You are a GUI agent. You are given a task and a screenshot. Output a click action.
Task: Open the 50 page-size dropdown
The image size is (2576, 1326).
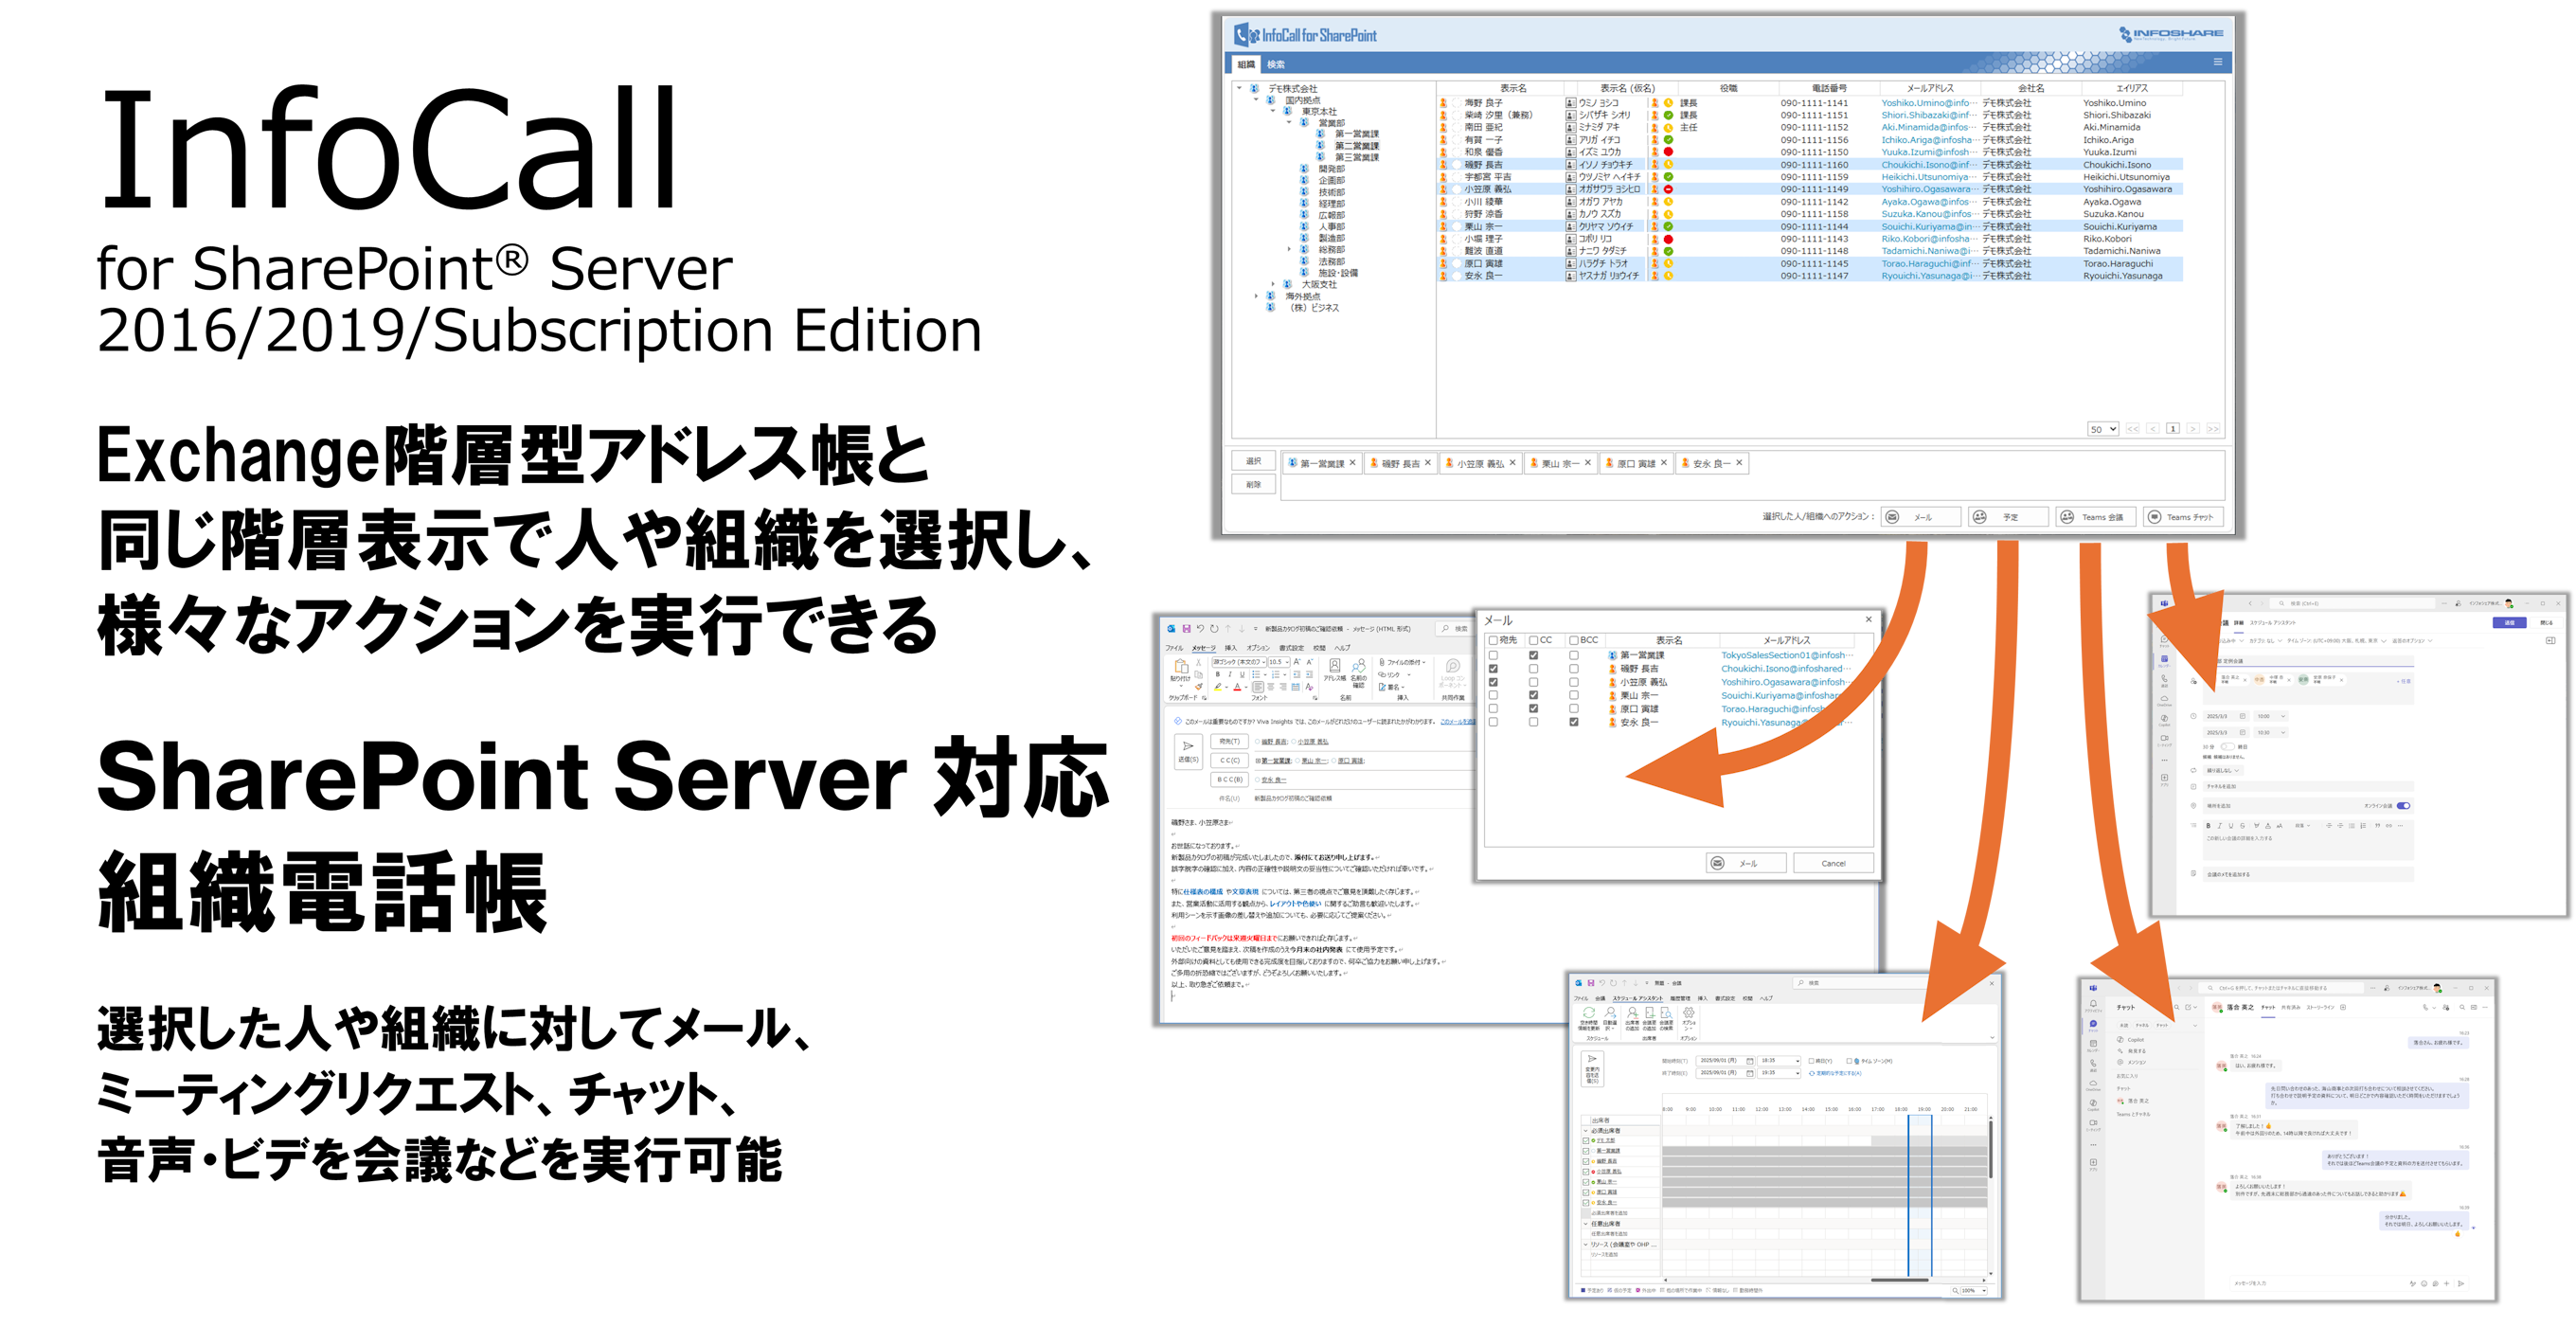click(2102, 429)
